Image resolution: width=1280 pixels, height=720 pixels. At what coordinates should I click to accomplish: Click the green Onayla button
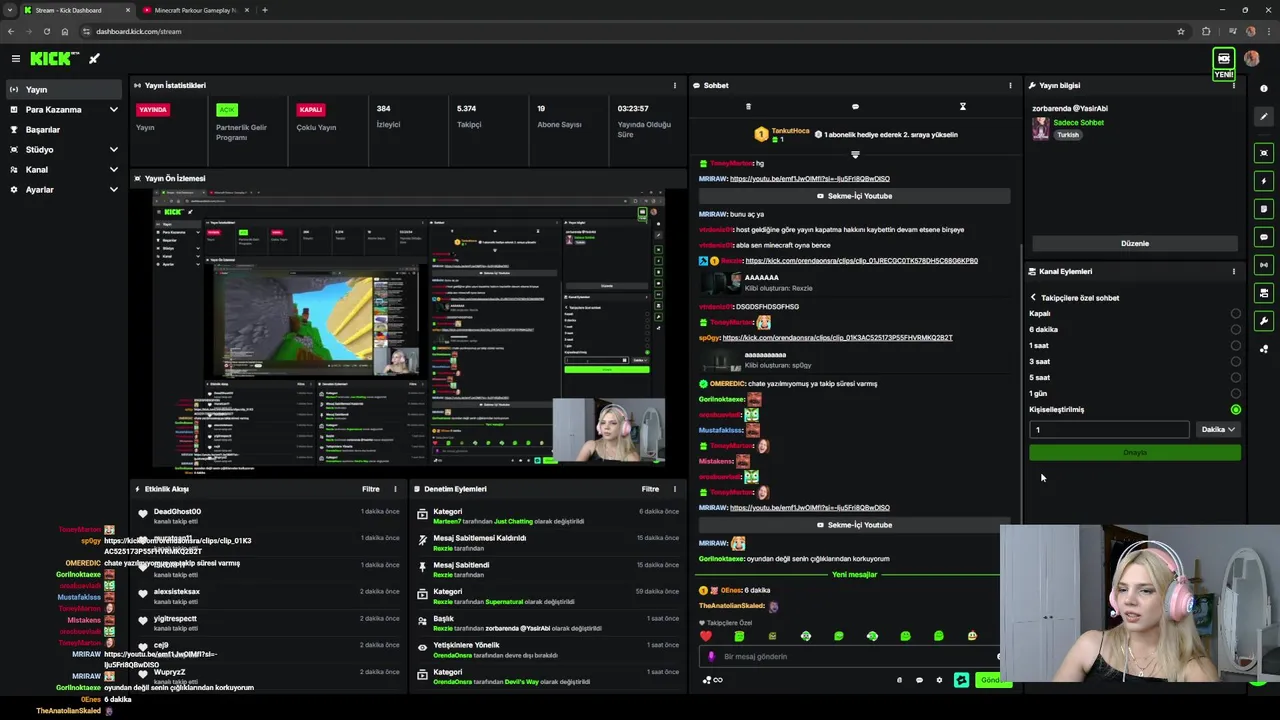[x=1135, y=452]
